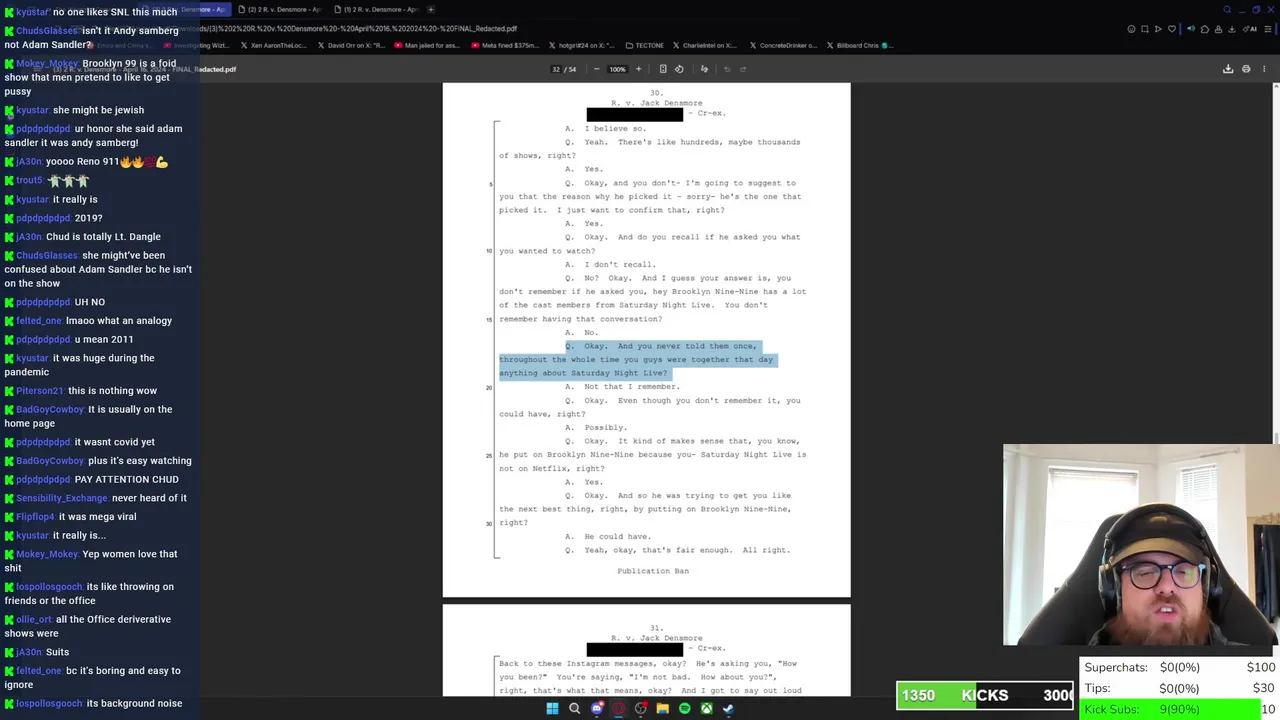Click chat username 'ollie_ort'
The image size is (1280, 720).
click(34, 619)
